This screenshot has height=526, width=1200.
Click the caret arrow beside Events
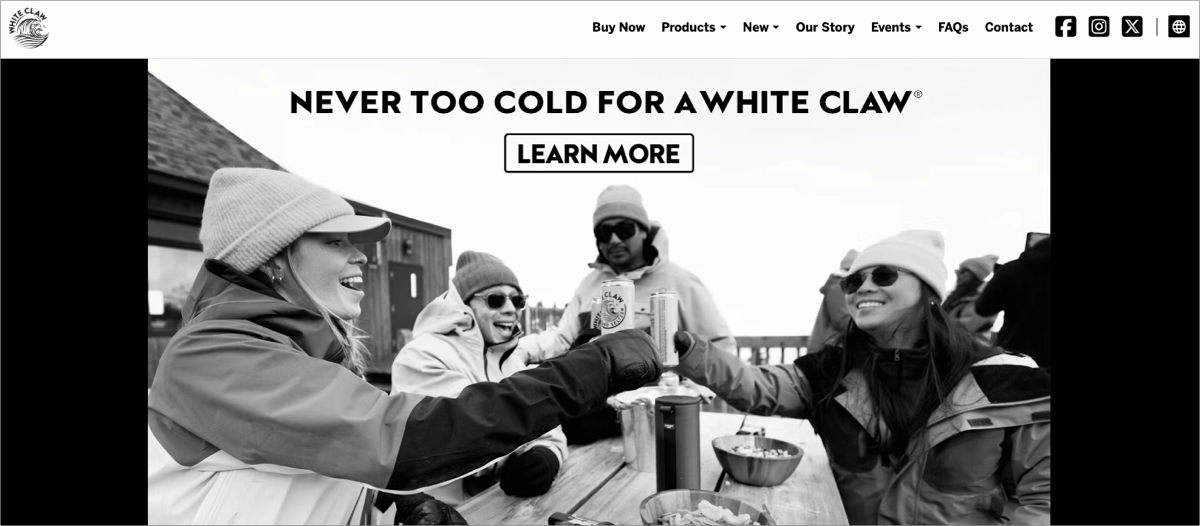[x=918, y=28]
